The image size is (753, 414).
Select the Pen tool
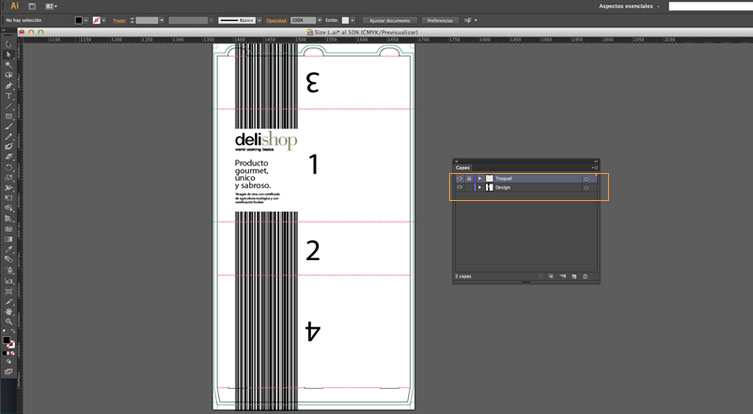pyautogui.click(x=8, y=85)
